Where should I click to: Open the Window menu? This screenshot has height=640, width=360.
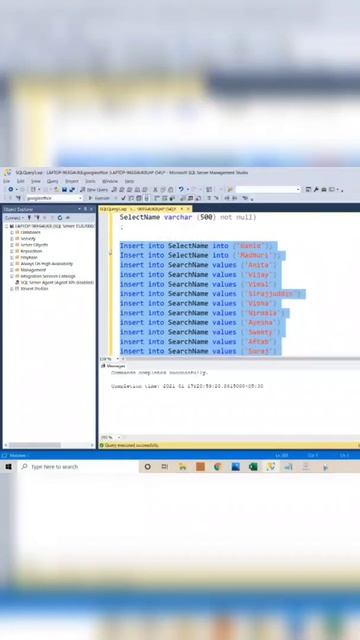coord(110,181)
